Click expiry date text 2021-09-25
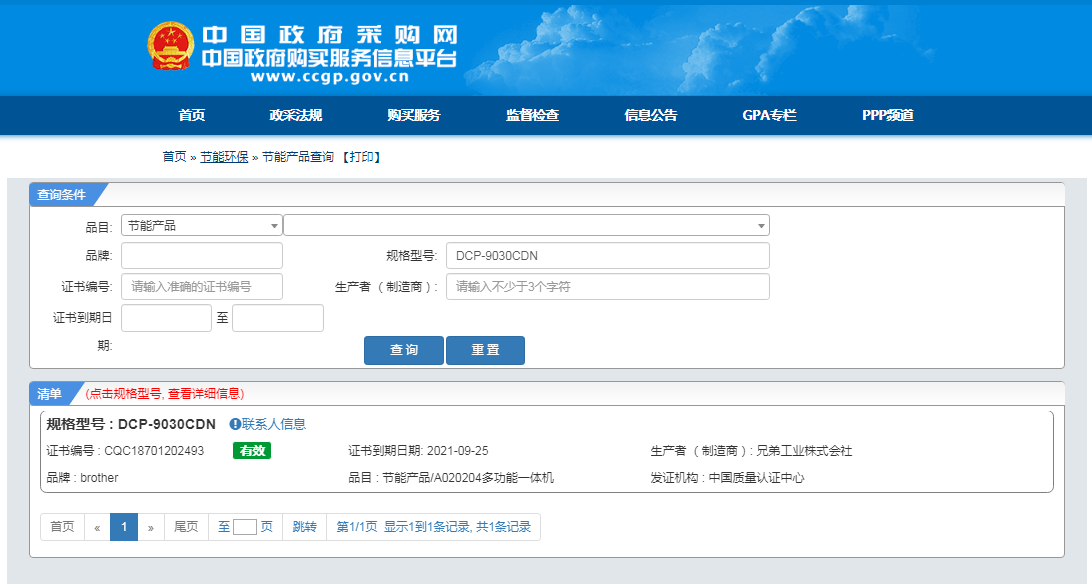 [x=458, y=450]
